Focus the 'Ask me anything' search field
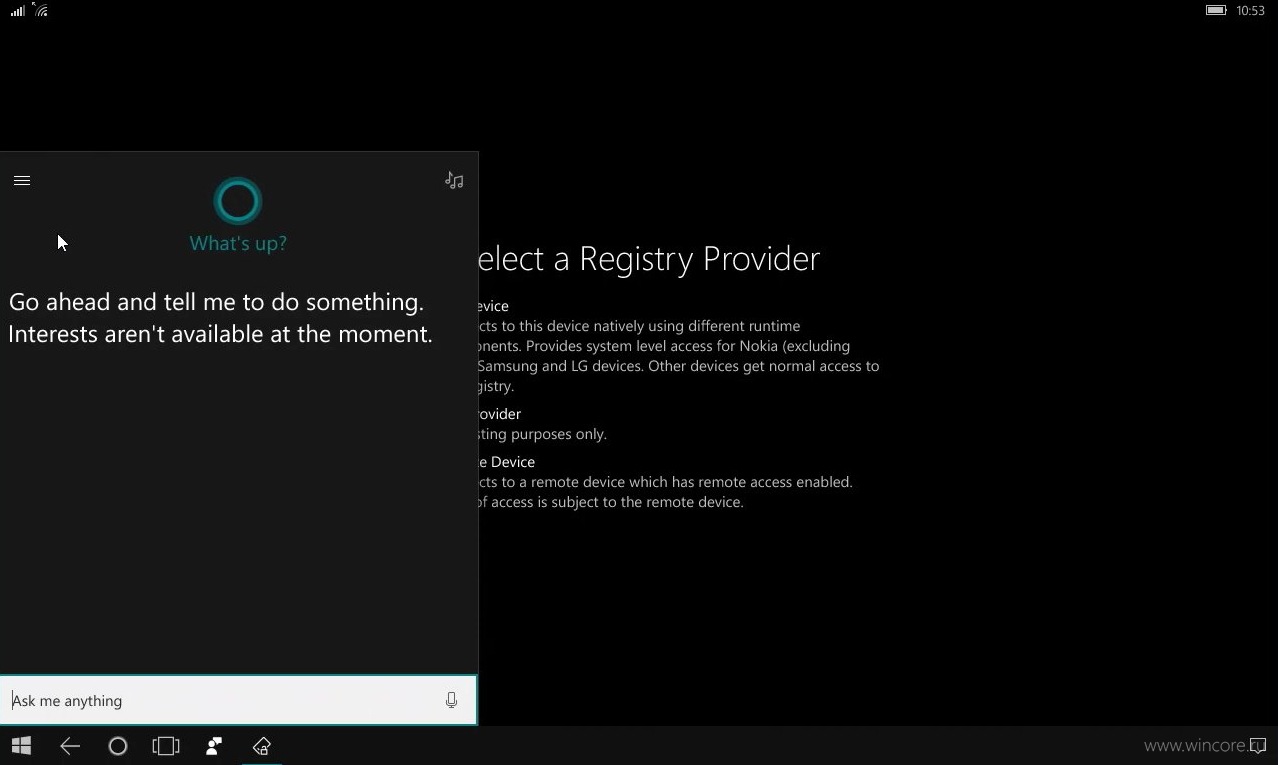This screenshot has height=765, width=1278. click(x=238, y=700)
